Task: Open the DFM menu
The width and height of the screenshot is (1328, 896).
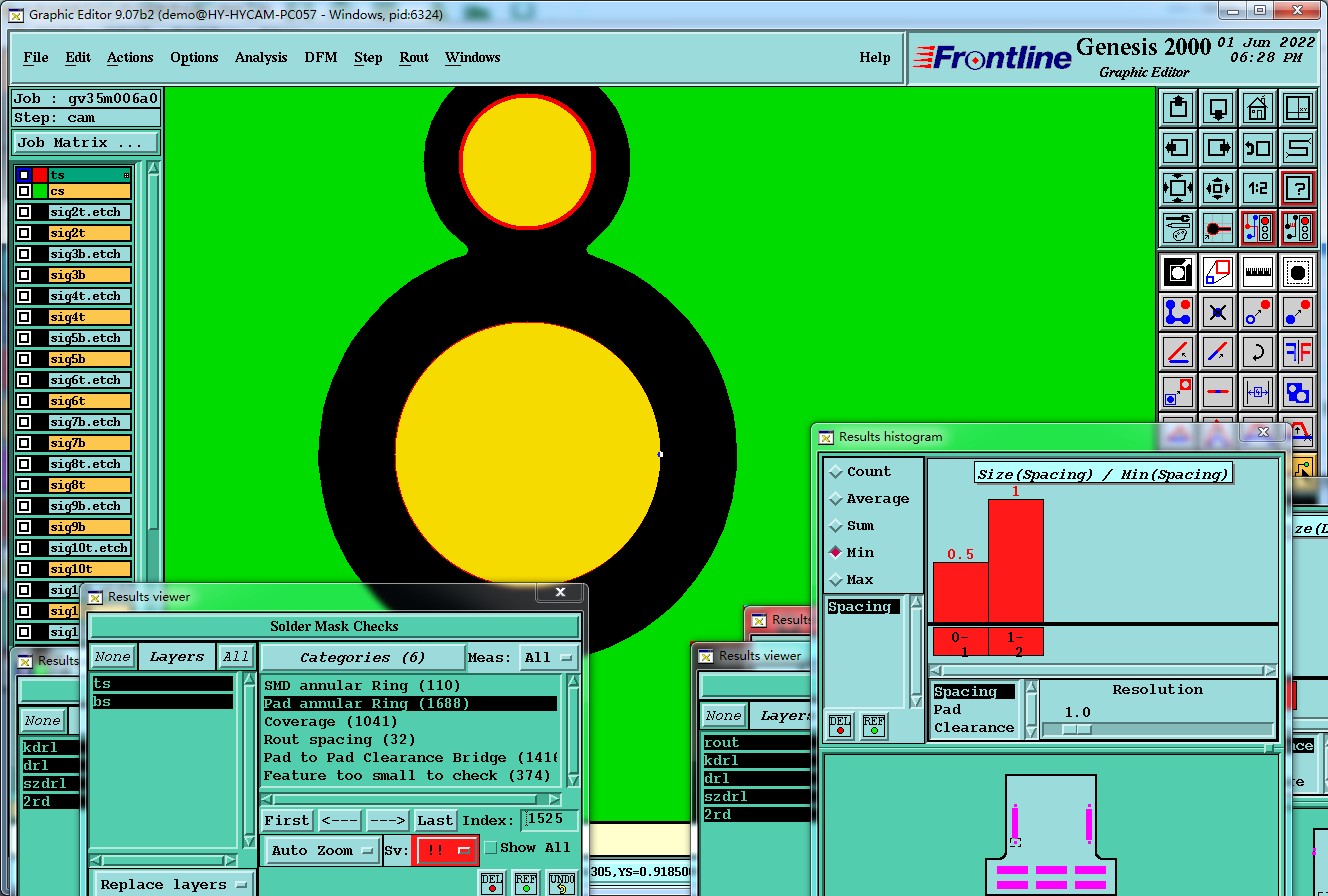Action: (x=321, y=58)
